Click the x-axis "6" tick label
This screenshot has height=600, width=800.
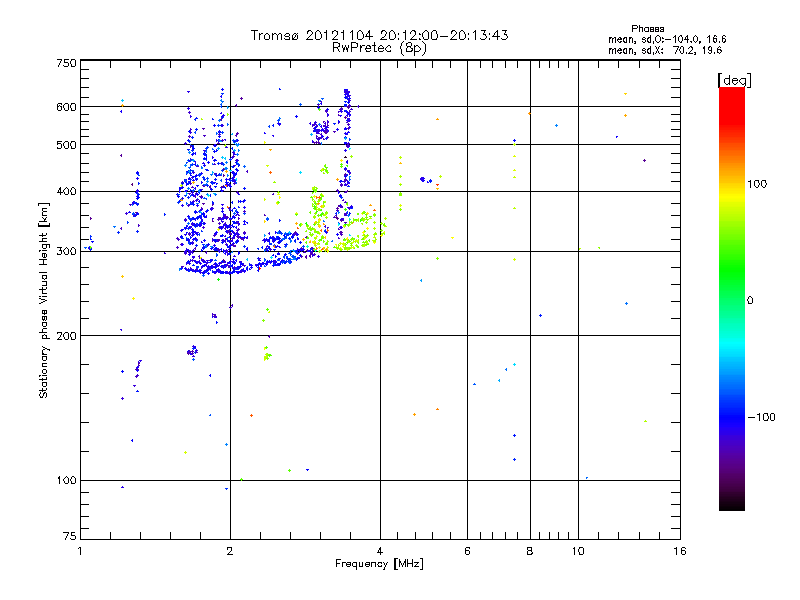click(467, 551)
